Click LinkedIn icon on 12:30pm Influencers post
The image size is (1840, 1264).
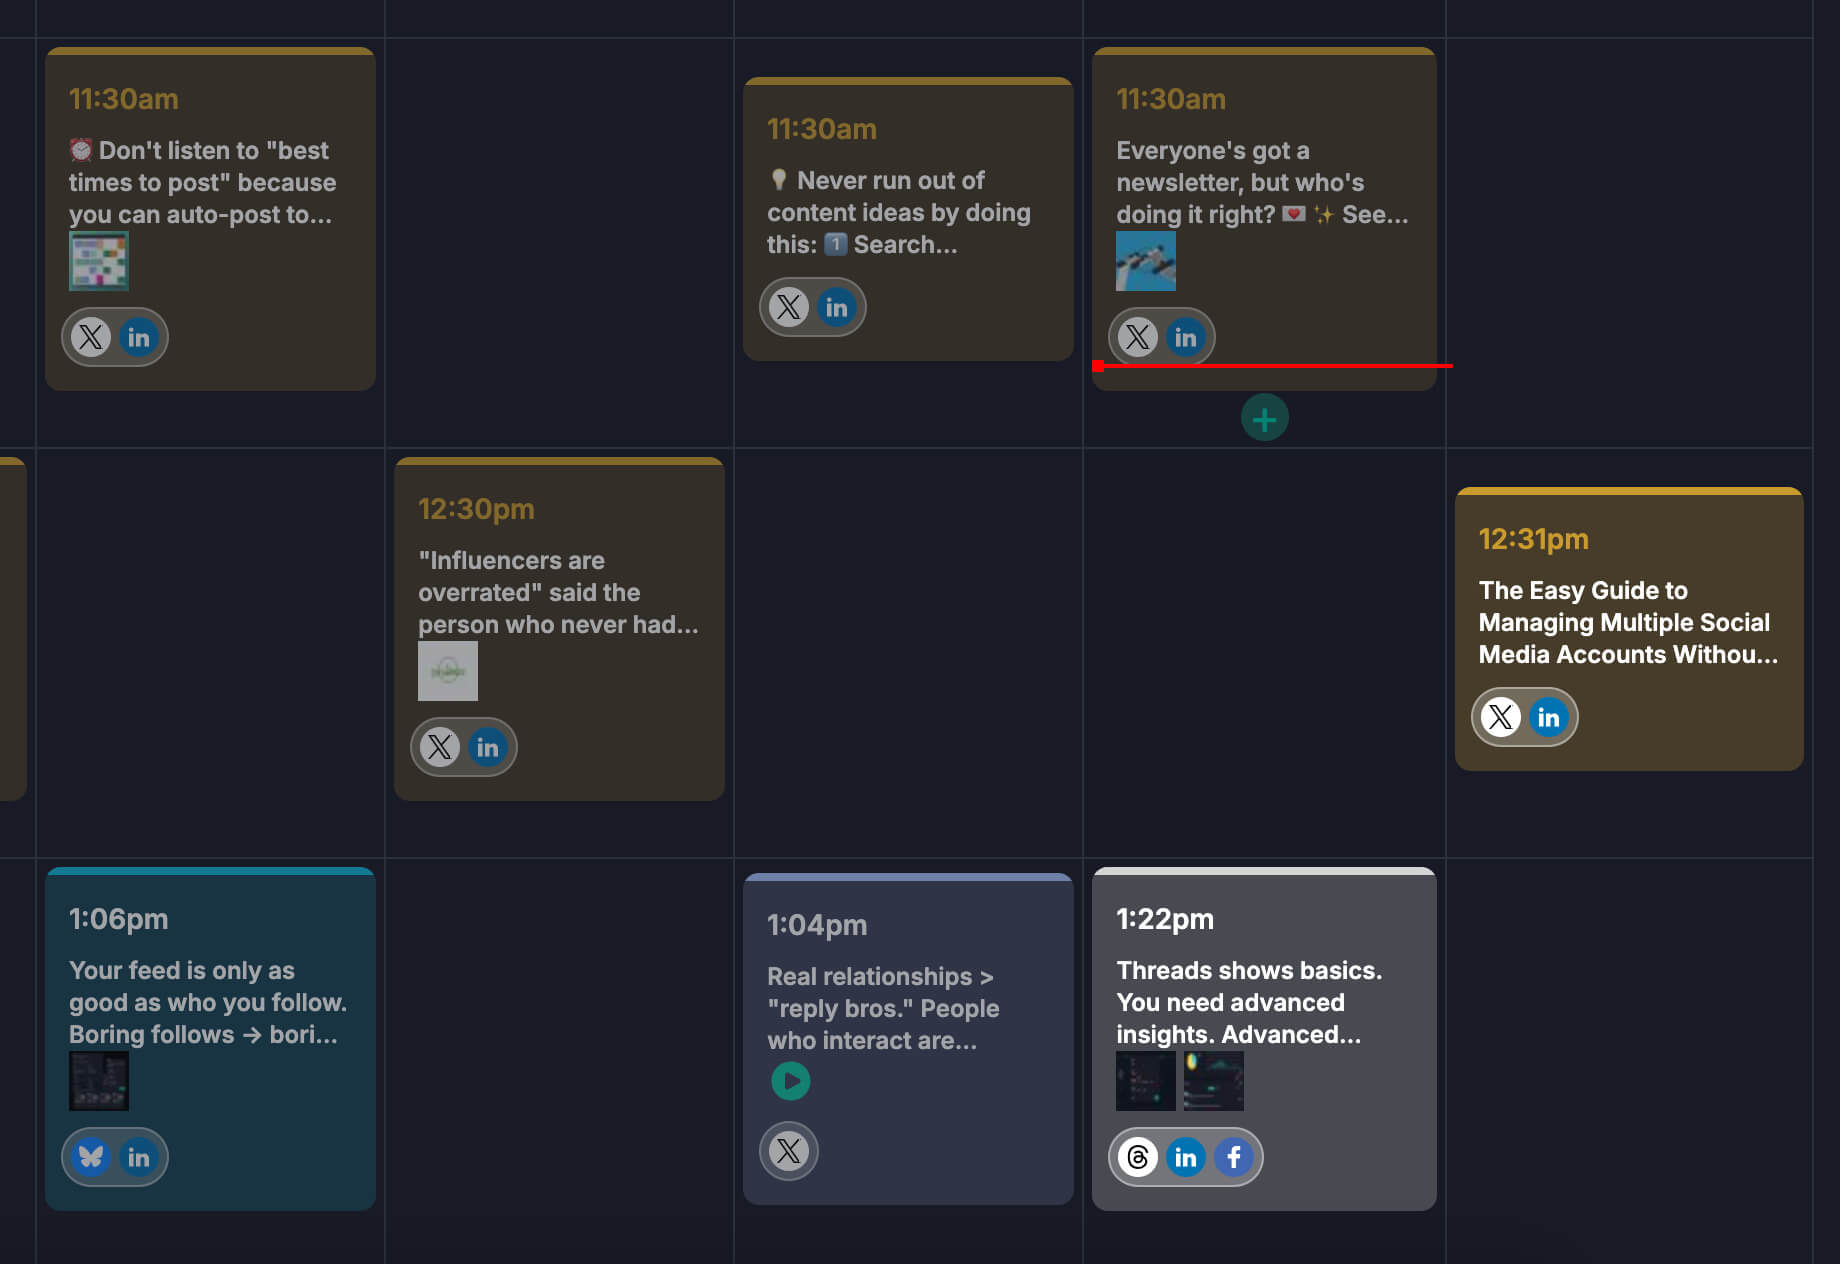click(x=487, y=747)
